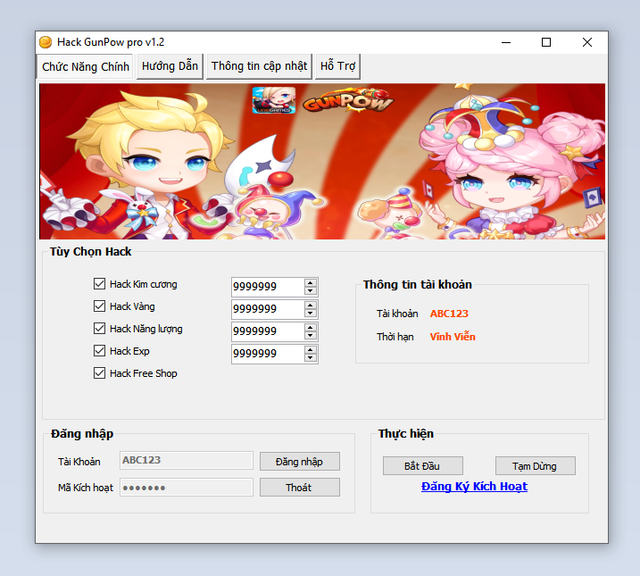Click the Thoát button
The height and width of the screenshot is (578, 640).
coord(299,487)
